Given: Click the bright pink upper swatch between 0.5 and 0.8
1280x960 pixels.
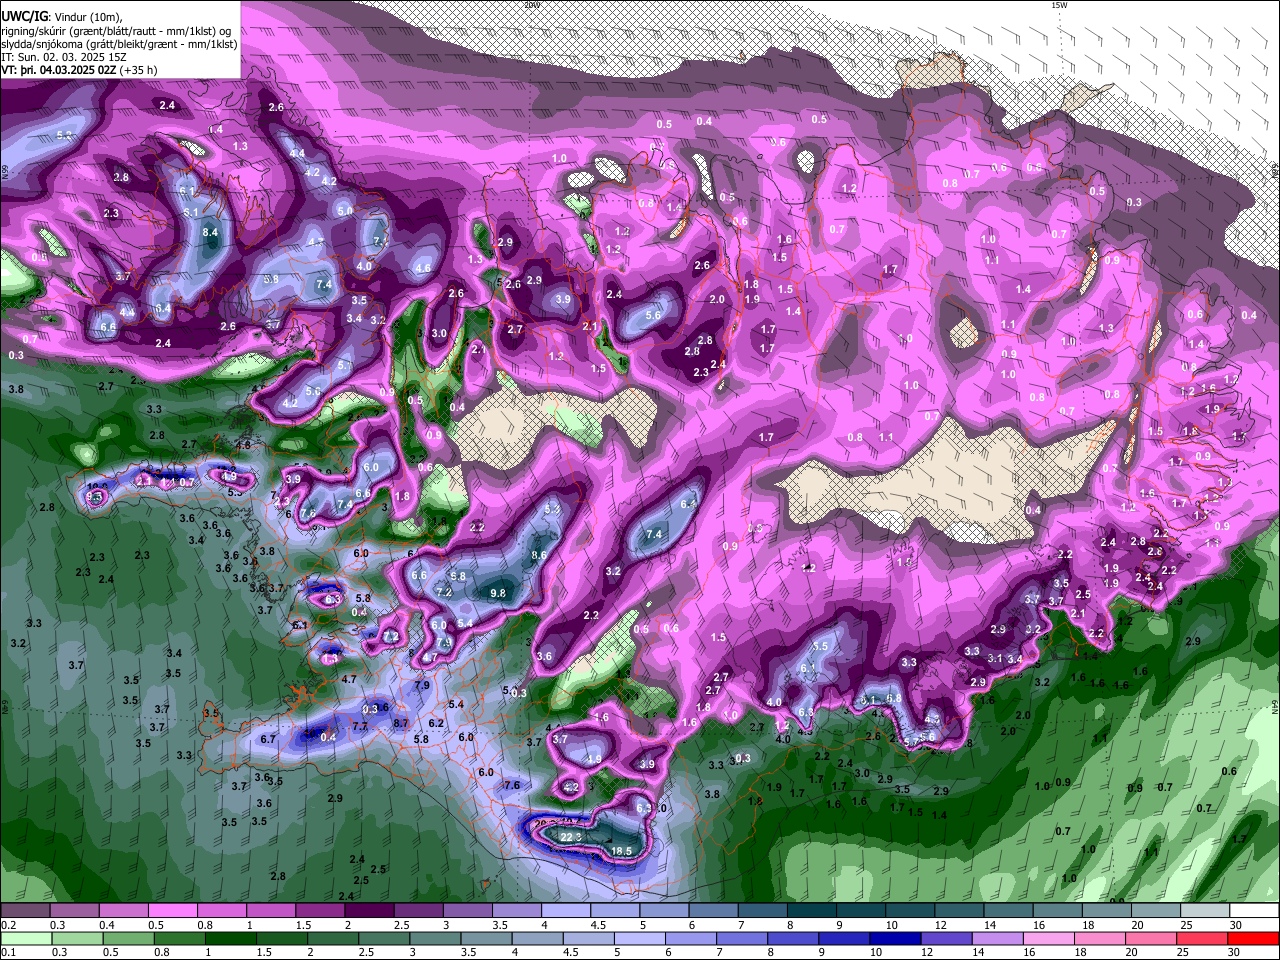Looking at the screenshot, I should (172, 911).
